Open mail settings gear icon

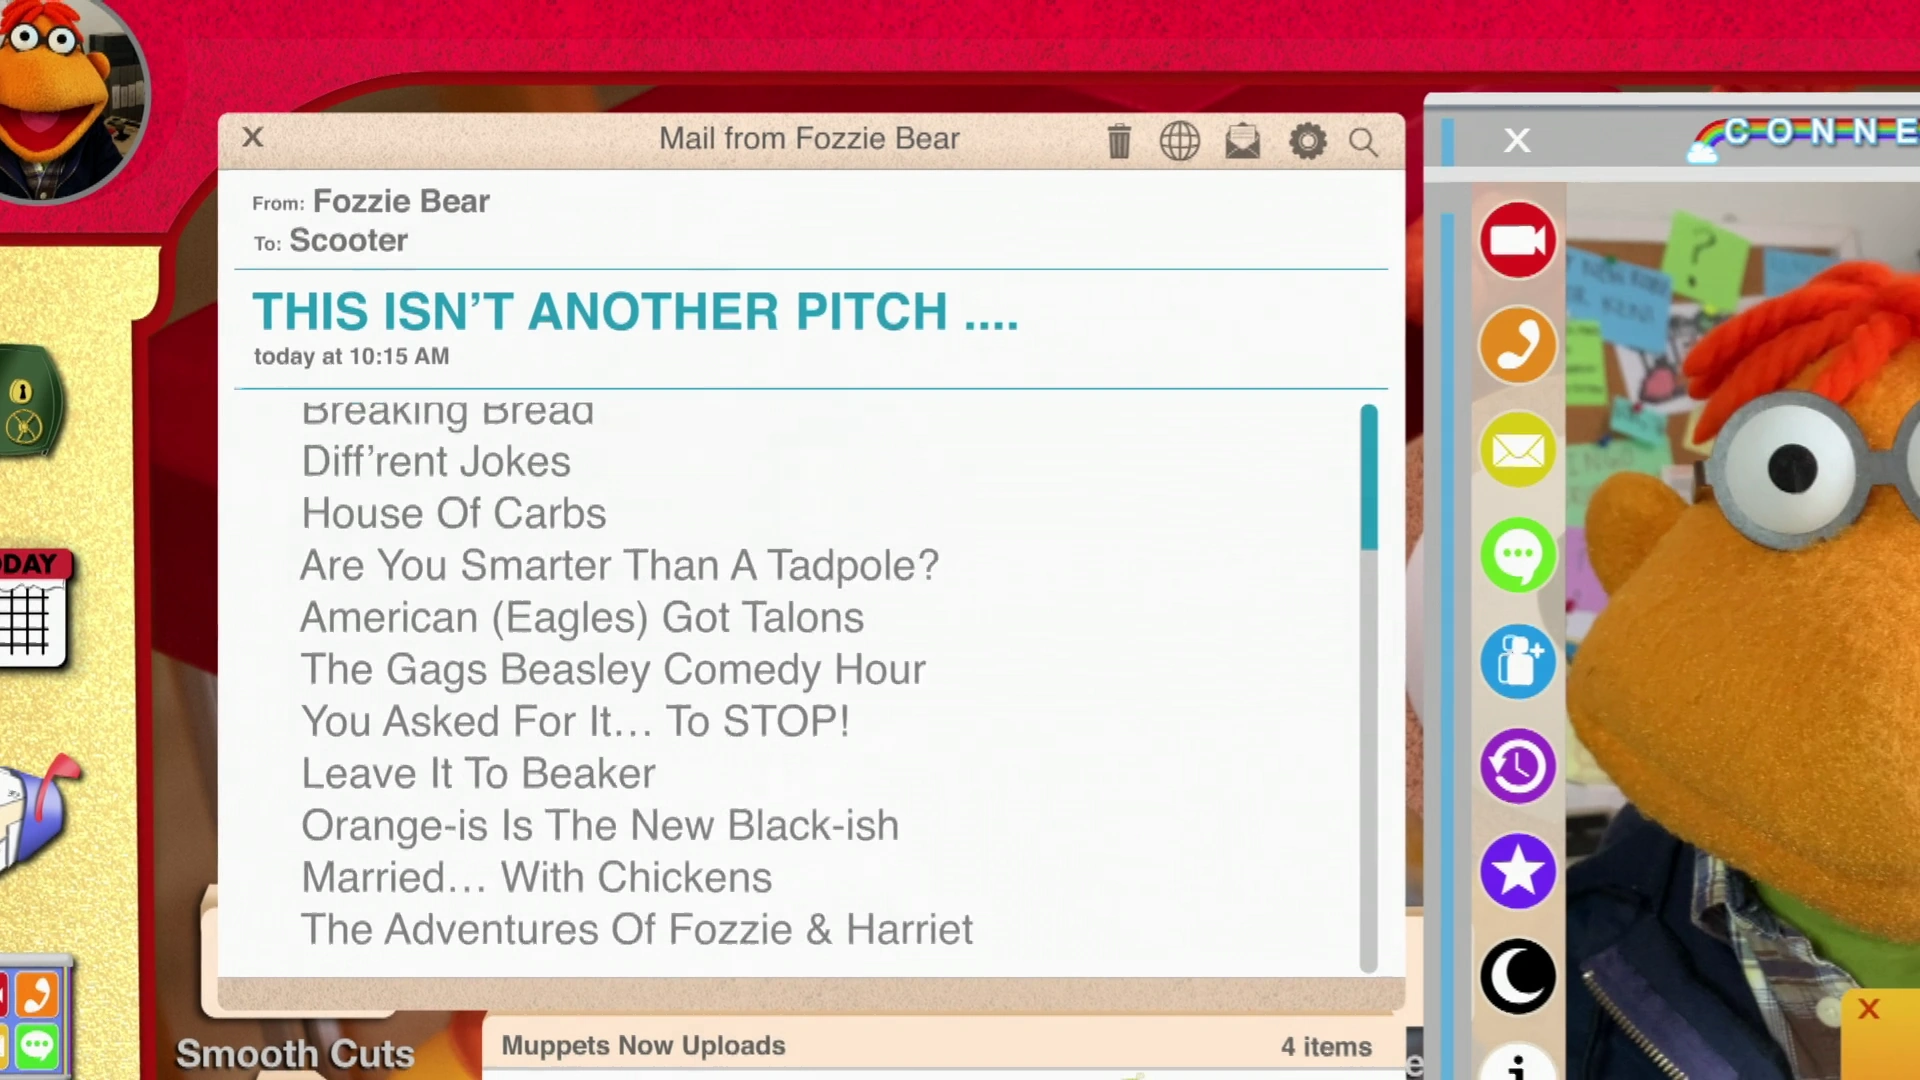(x=1307, y=141)
